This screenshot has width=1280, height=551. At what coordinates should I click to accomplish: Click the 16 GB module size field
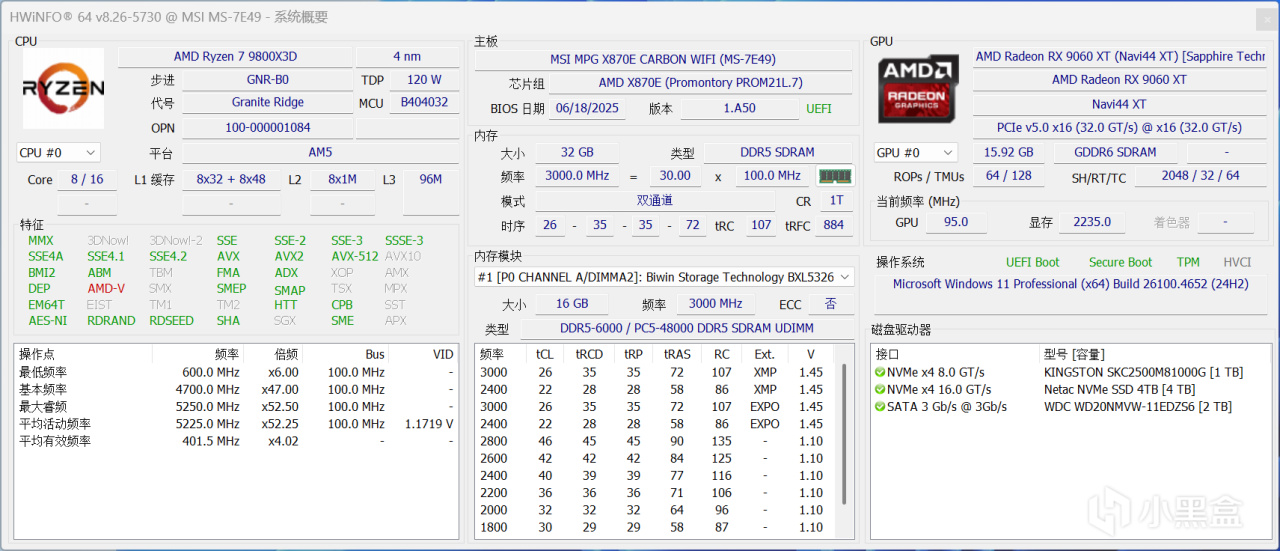(x=573, y=304)
